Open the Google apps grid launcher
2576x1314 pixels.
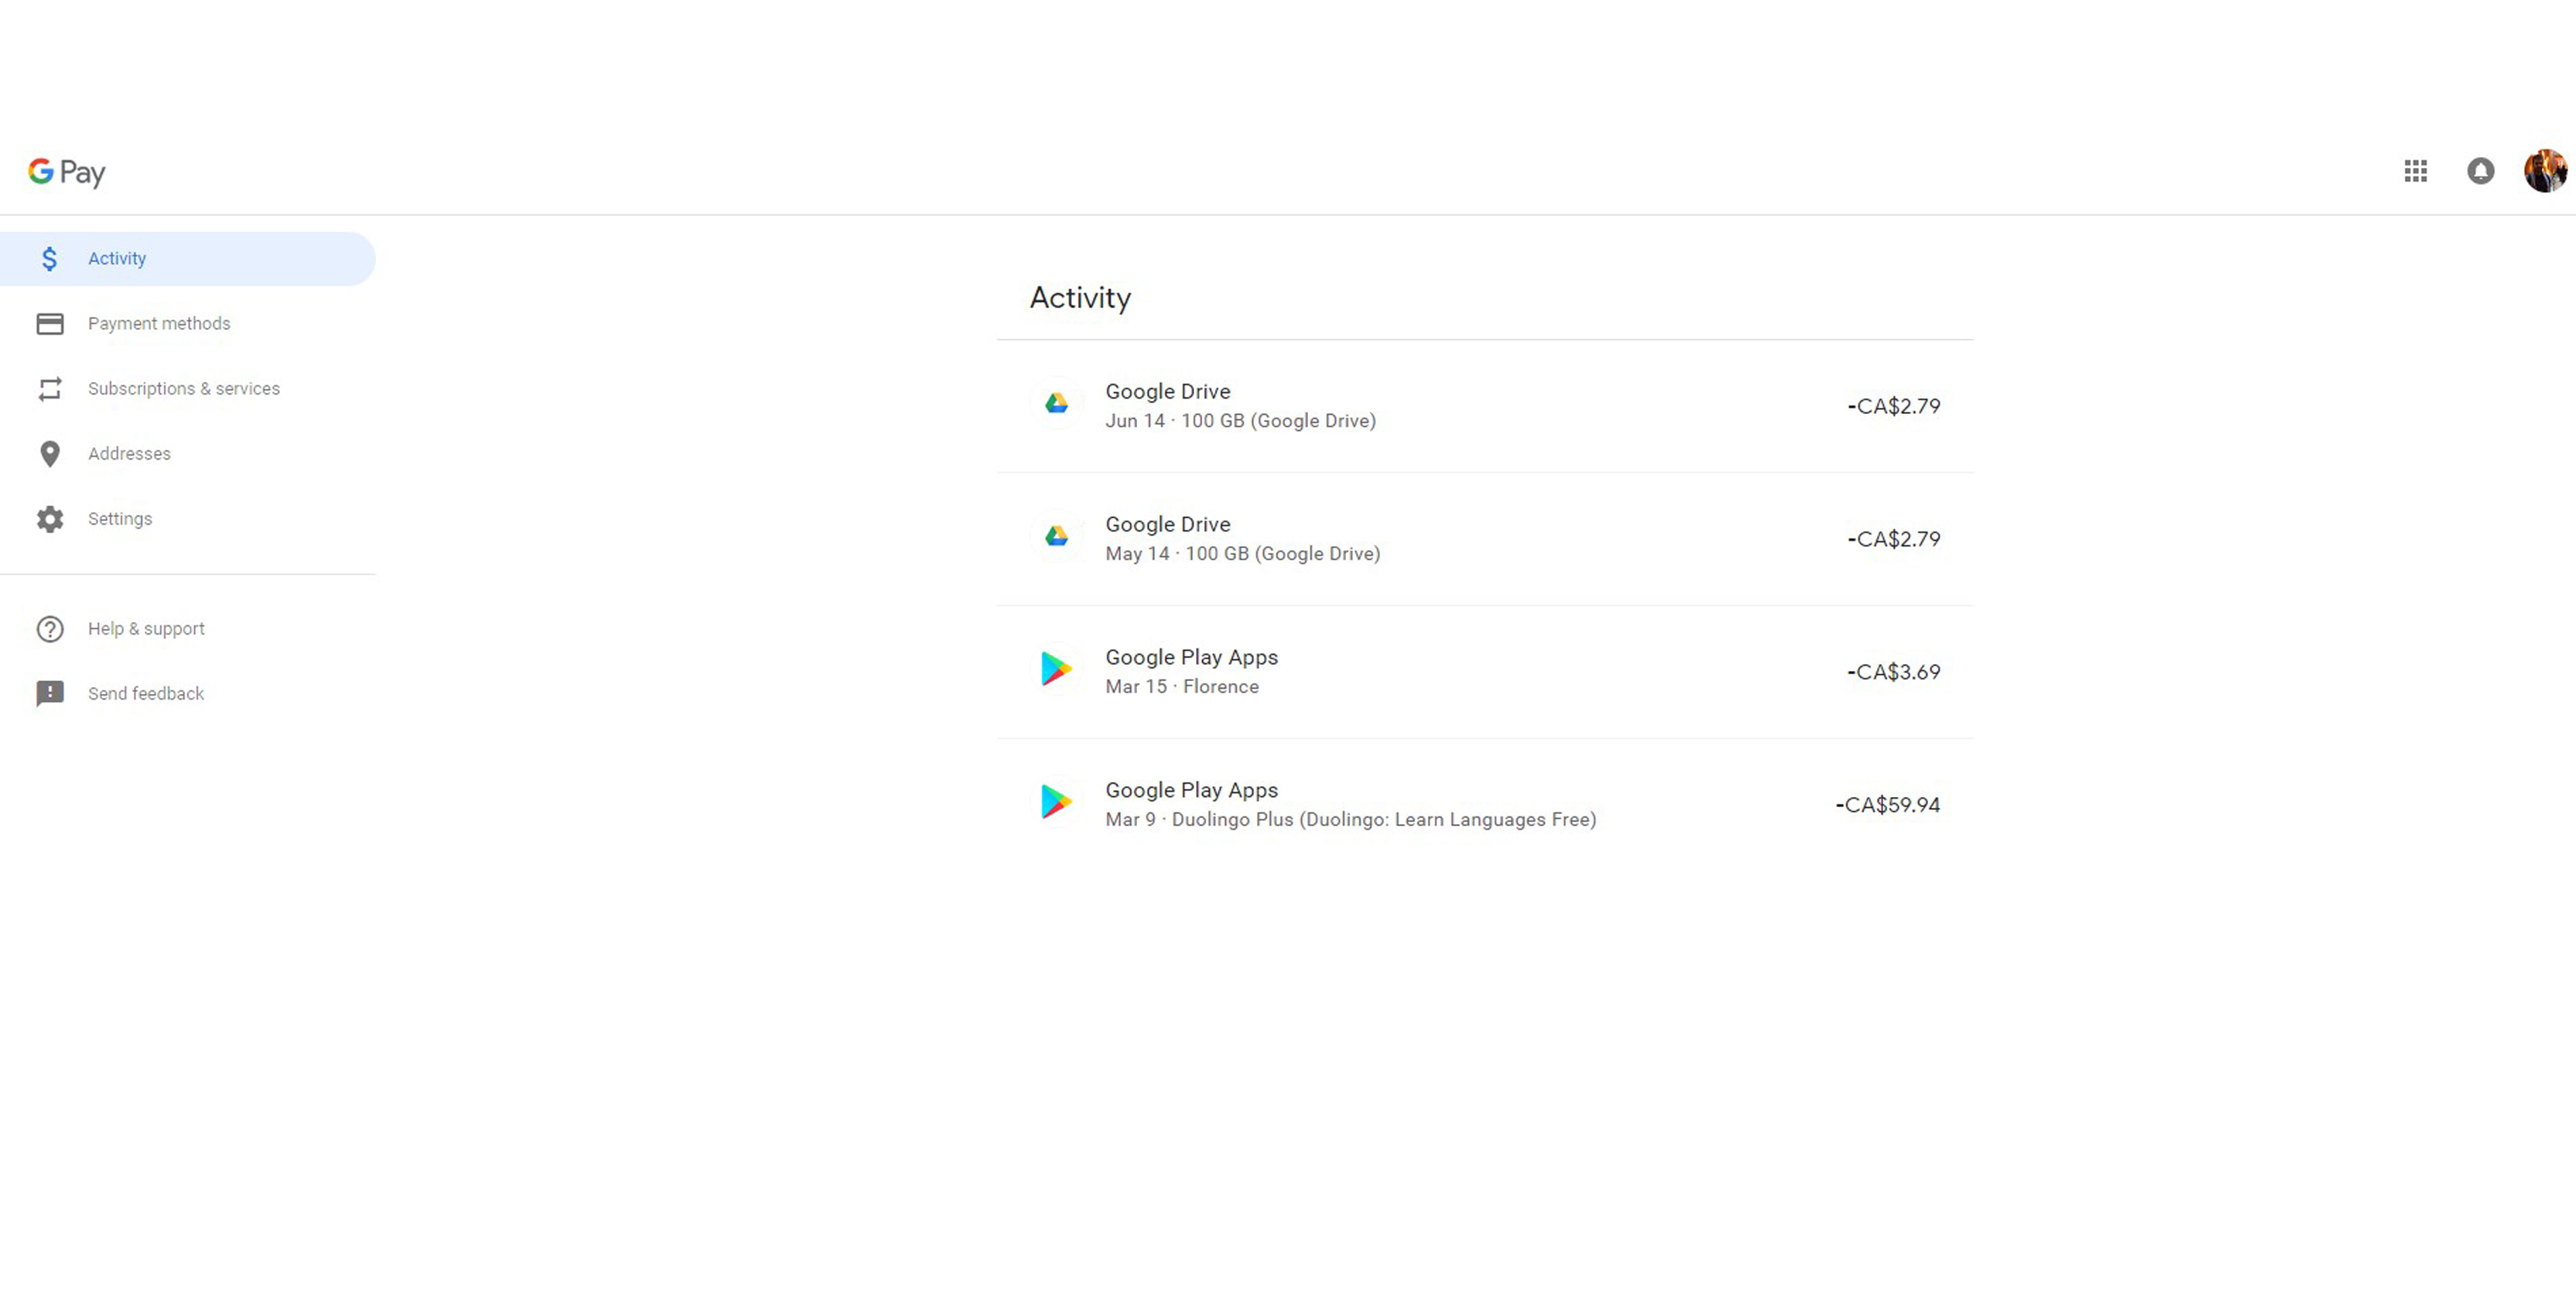(x=2416, y=171)
